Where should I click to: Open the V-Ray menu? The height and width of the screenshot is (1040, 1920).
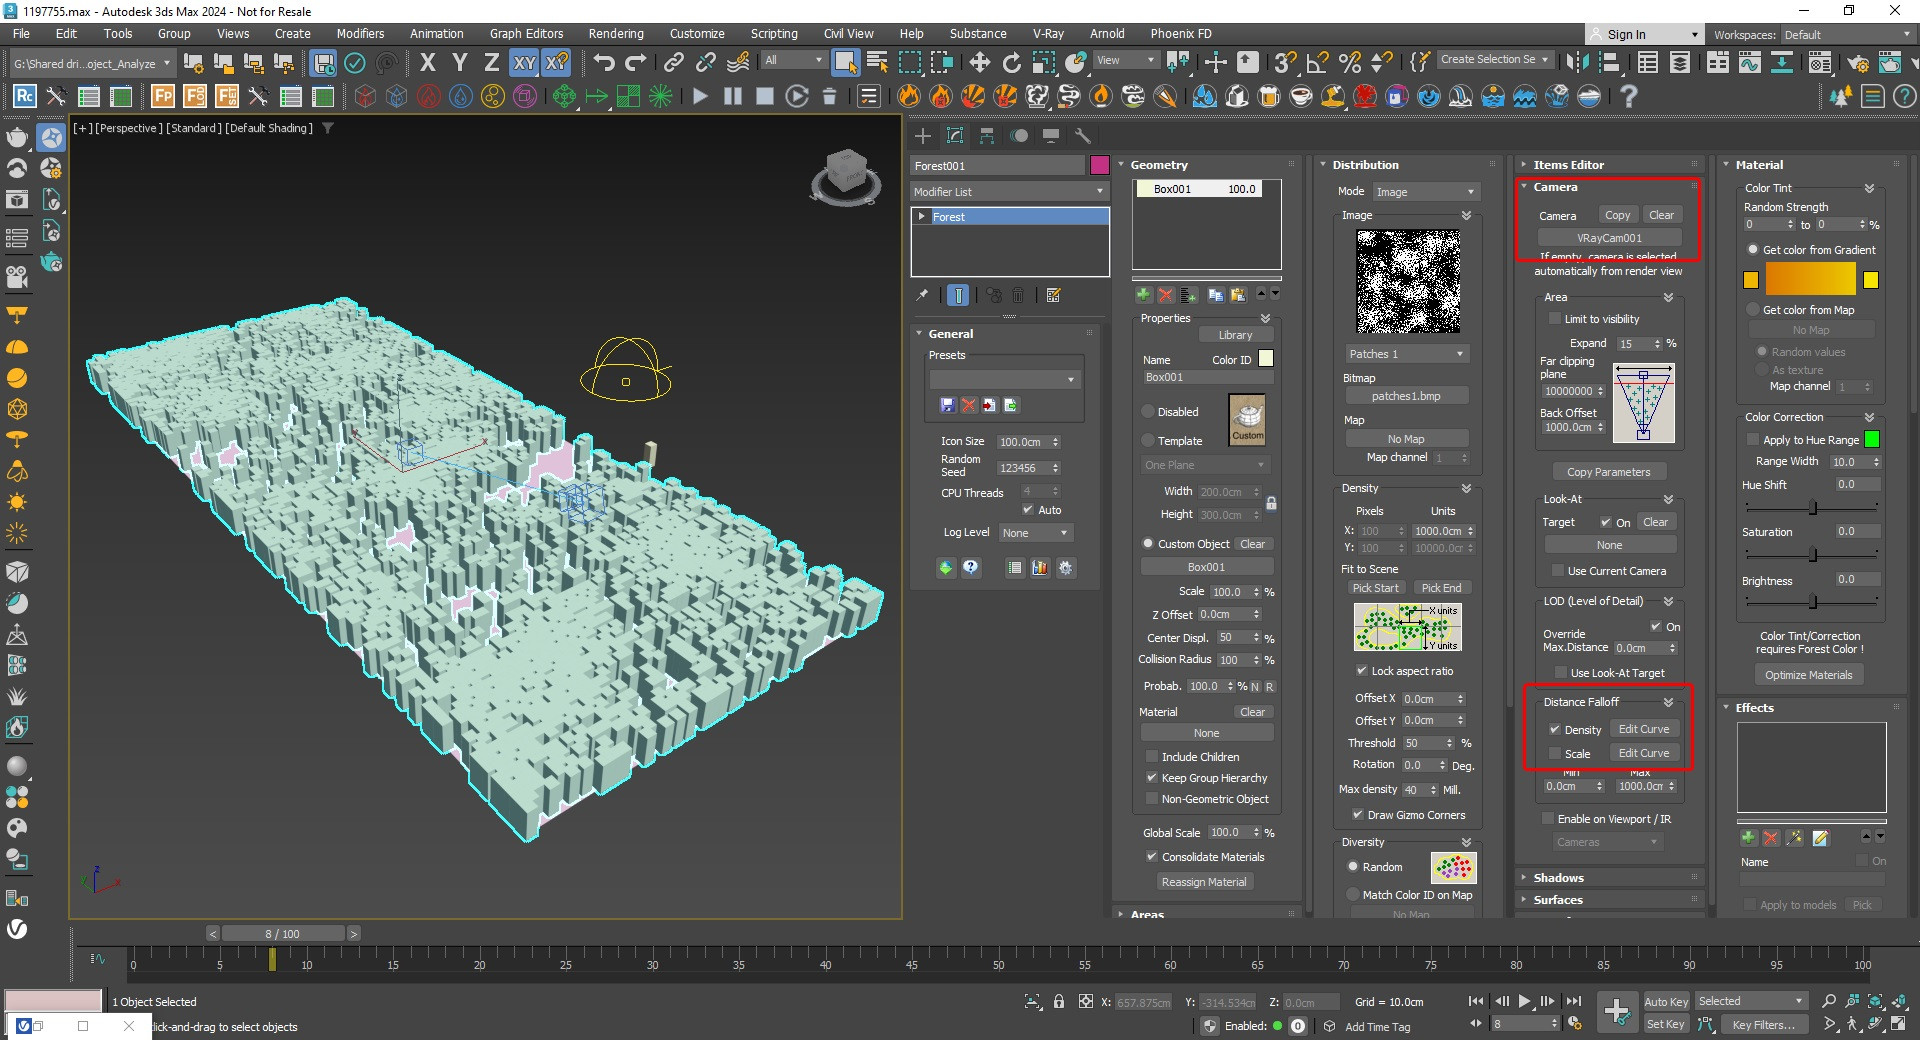coord(1048,33)
